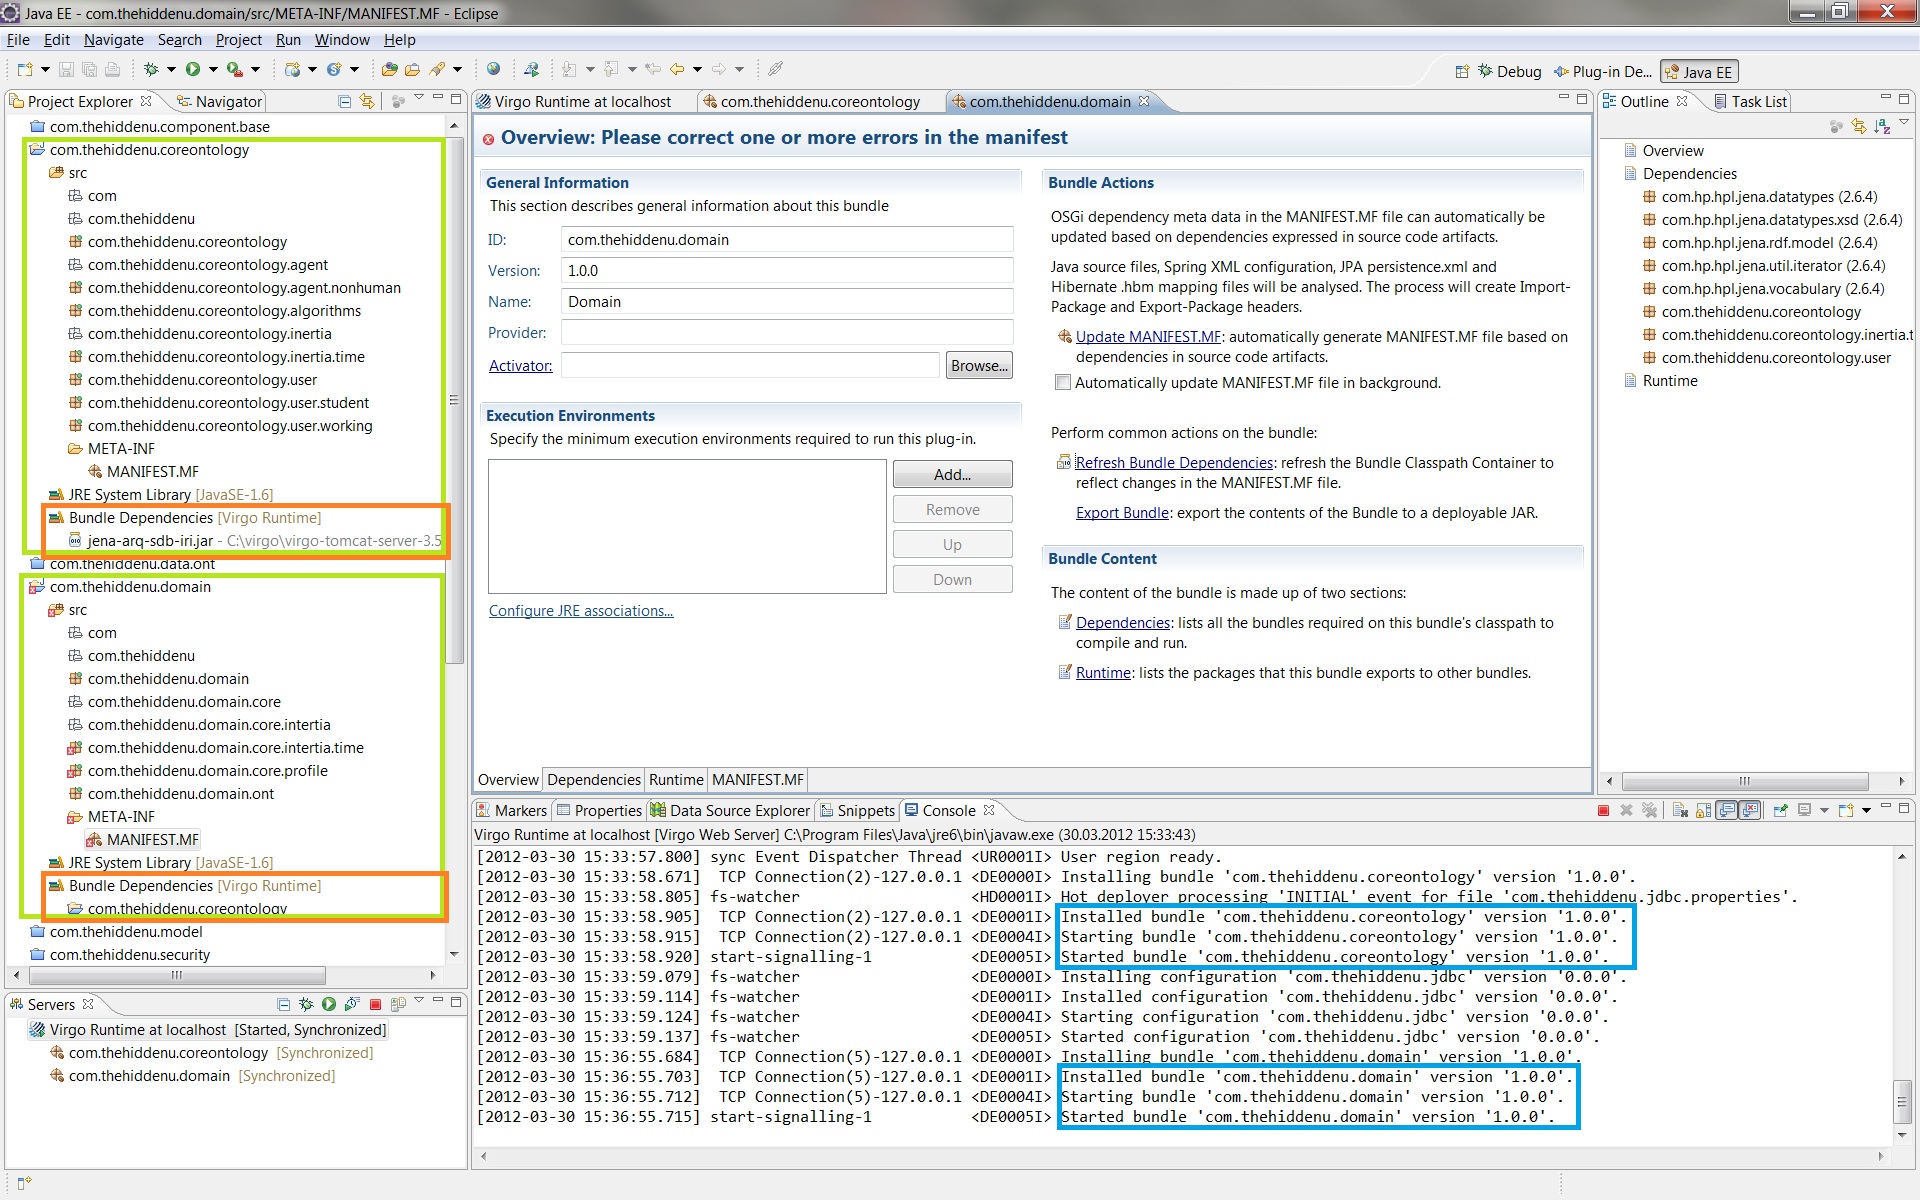Click the Open Perspective icon
The image size is (1920, 1200).
[1462, 71]
